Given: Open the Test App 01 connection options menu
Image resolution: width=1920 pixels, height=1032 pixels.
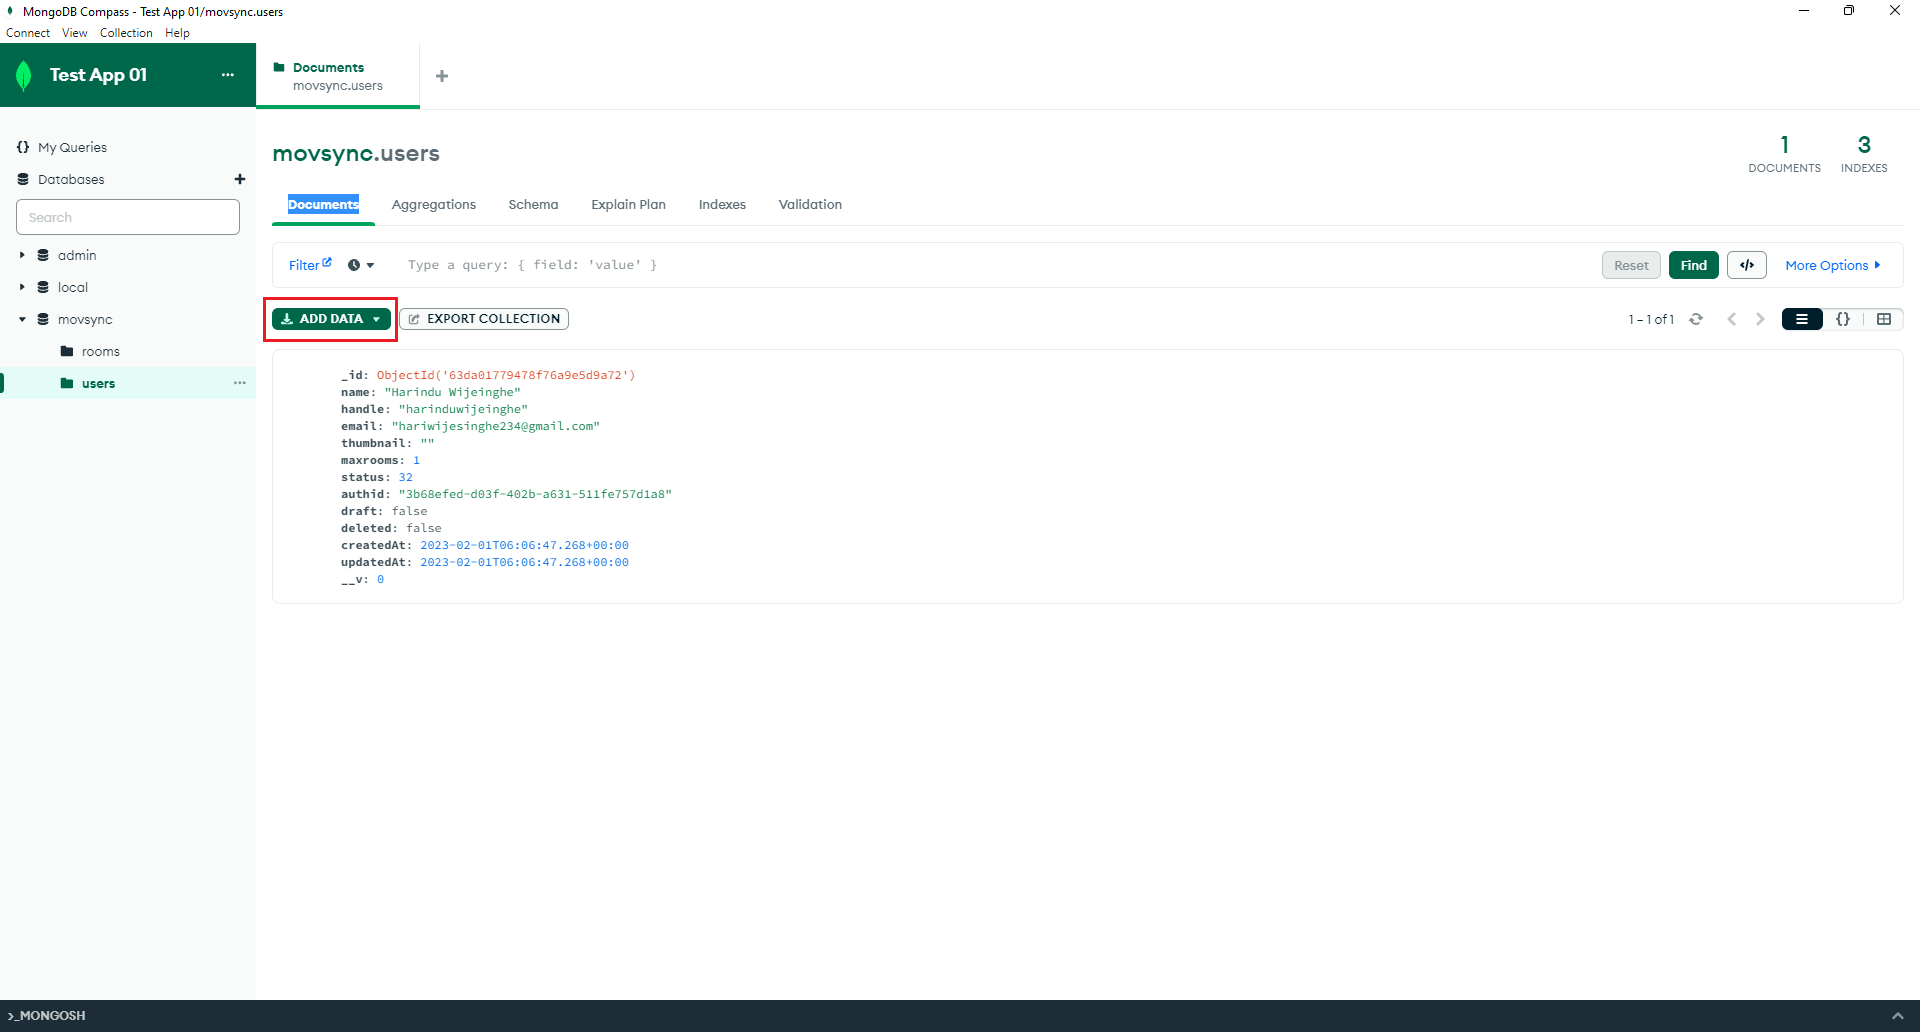Looking at the screenshot, I should point(228,75).
